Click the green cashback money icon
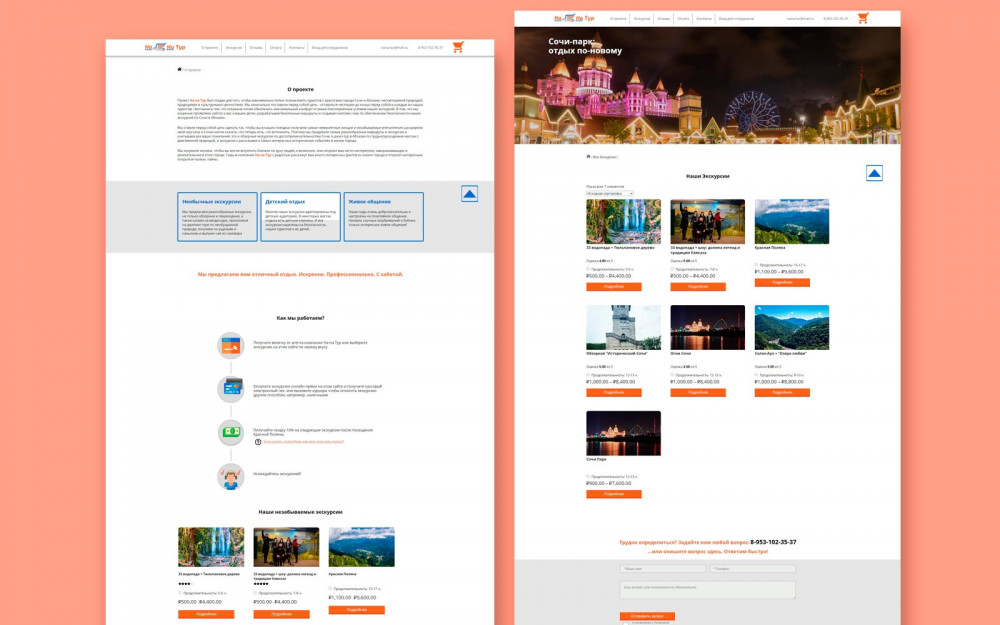 click(231, 432)
